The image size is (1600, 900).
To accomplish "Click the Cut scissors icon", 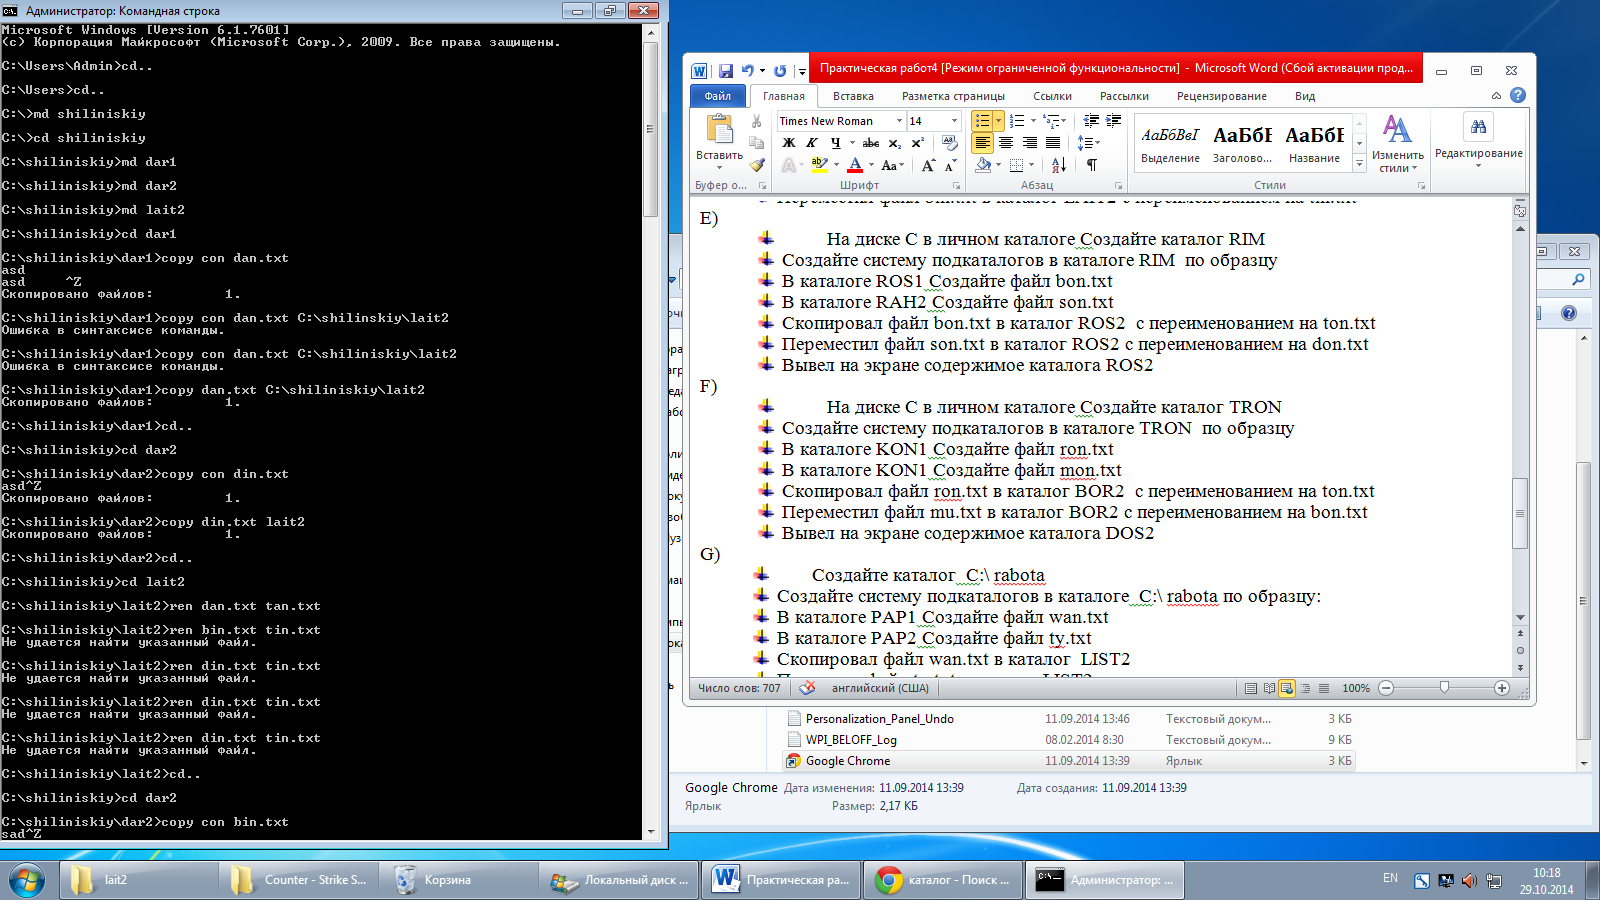I will pos(757,121).
